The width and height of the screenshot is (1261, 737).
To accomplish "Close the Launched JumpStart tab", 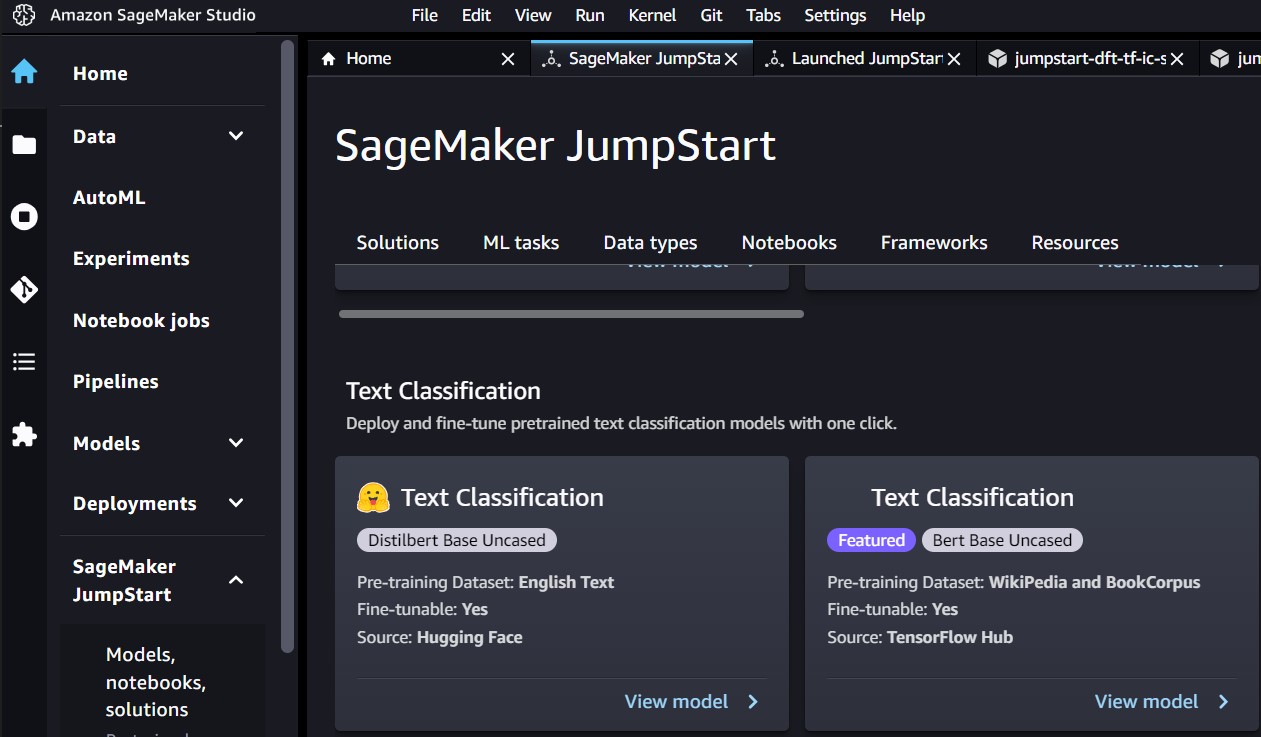I will (x=954, y=59).
